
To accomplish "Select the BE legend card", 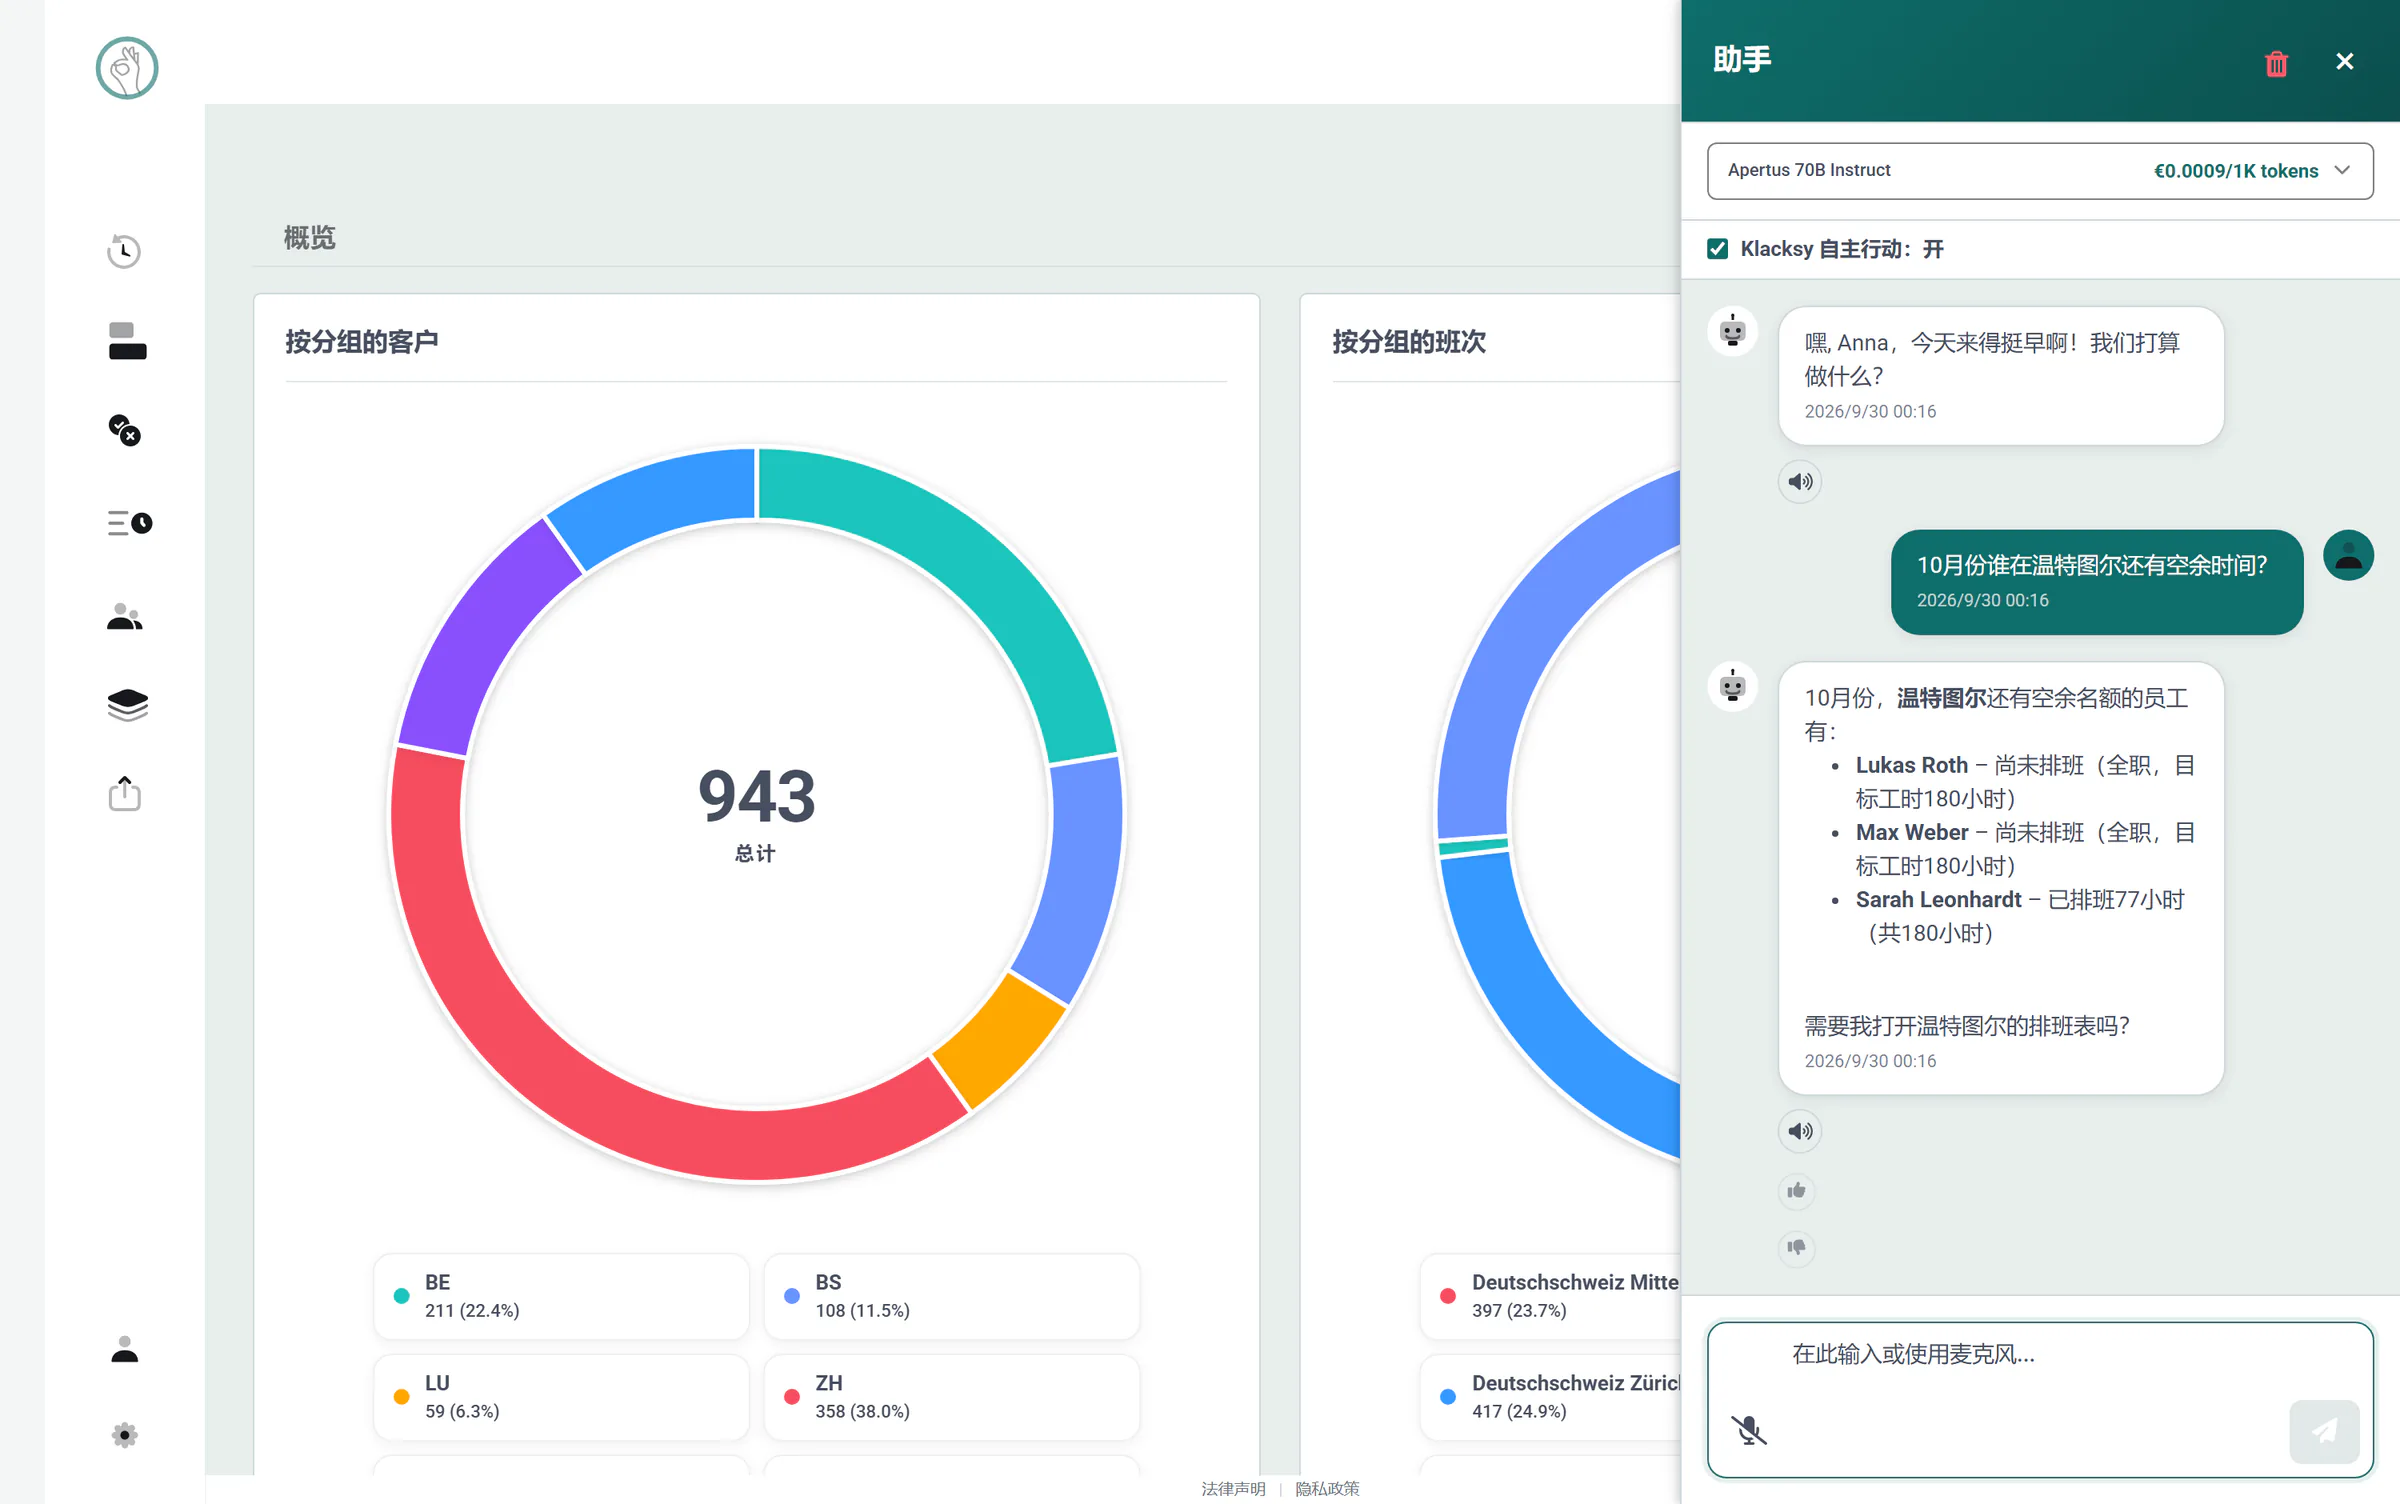I will (x=561, y=1296).
